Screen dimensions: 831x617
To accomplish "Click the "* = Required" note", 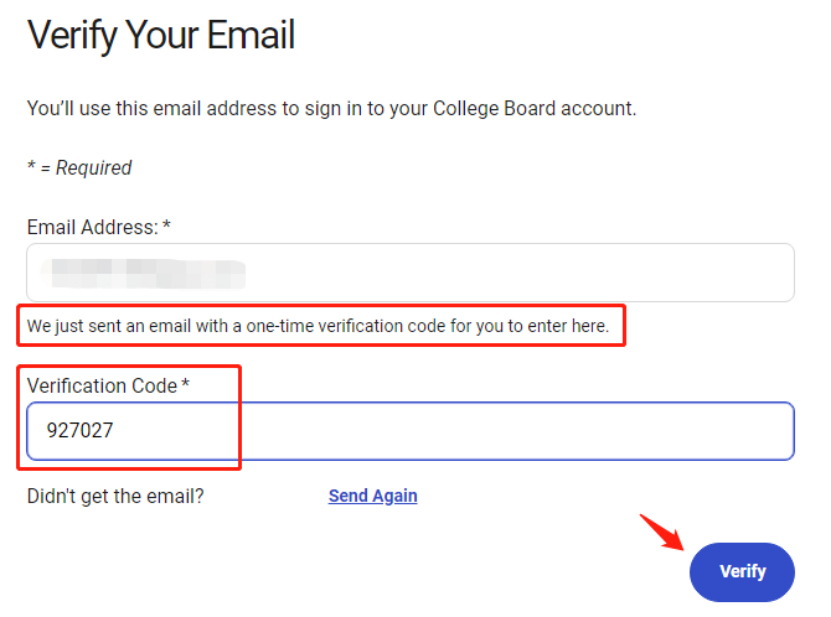I will (x=79, y=168).
